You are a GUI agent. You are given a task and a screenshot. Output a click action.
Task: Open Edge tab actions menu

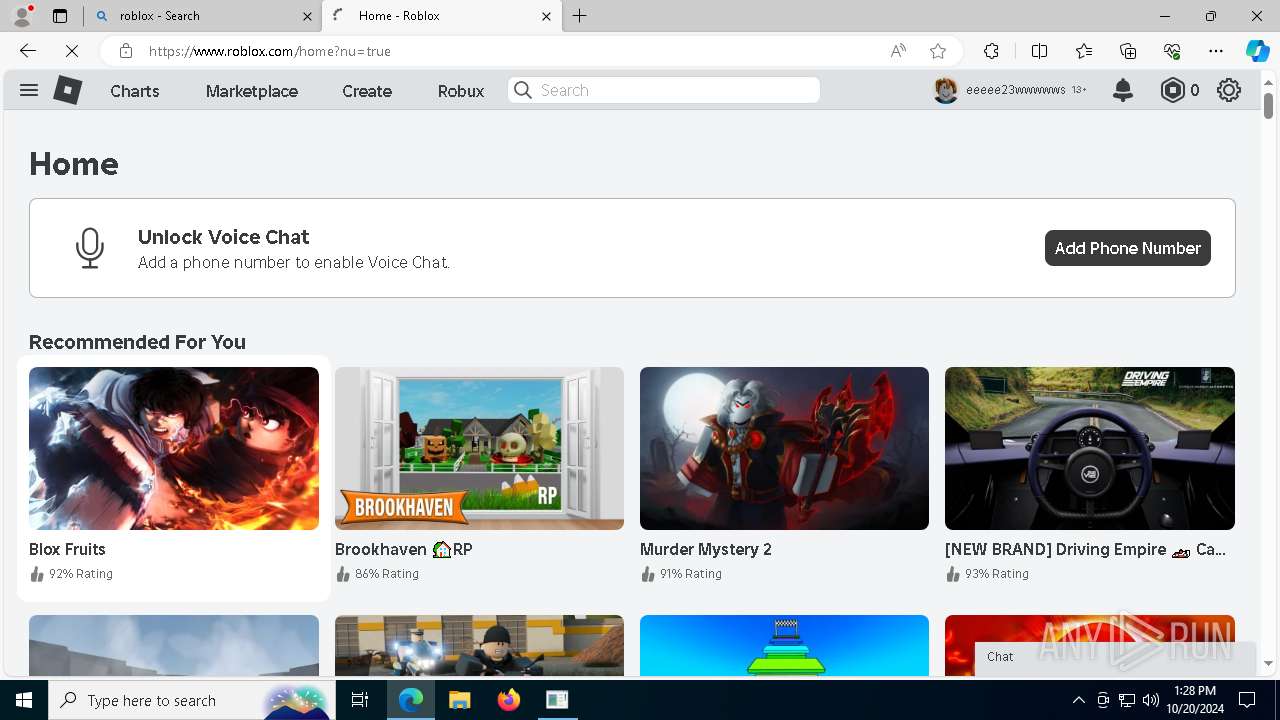click(60, 16)
